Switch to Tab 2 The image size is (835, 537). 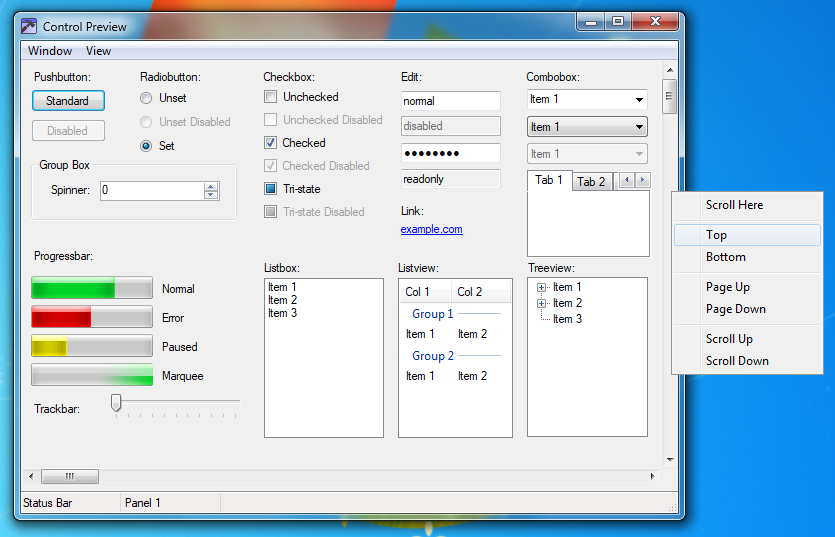[x=591, y=182]
